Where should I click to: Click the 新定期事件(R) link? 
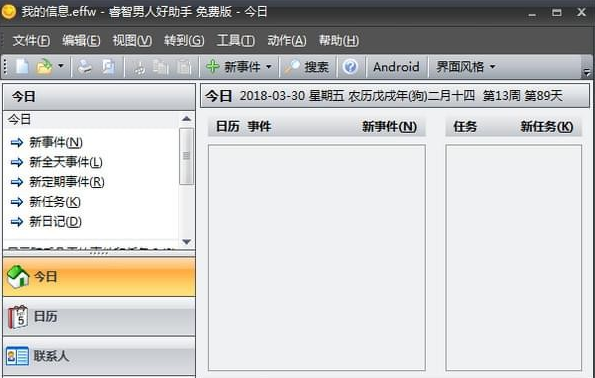point(67,182)
